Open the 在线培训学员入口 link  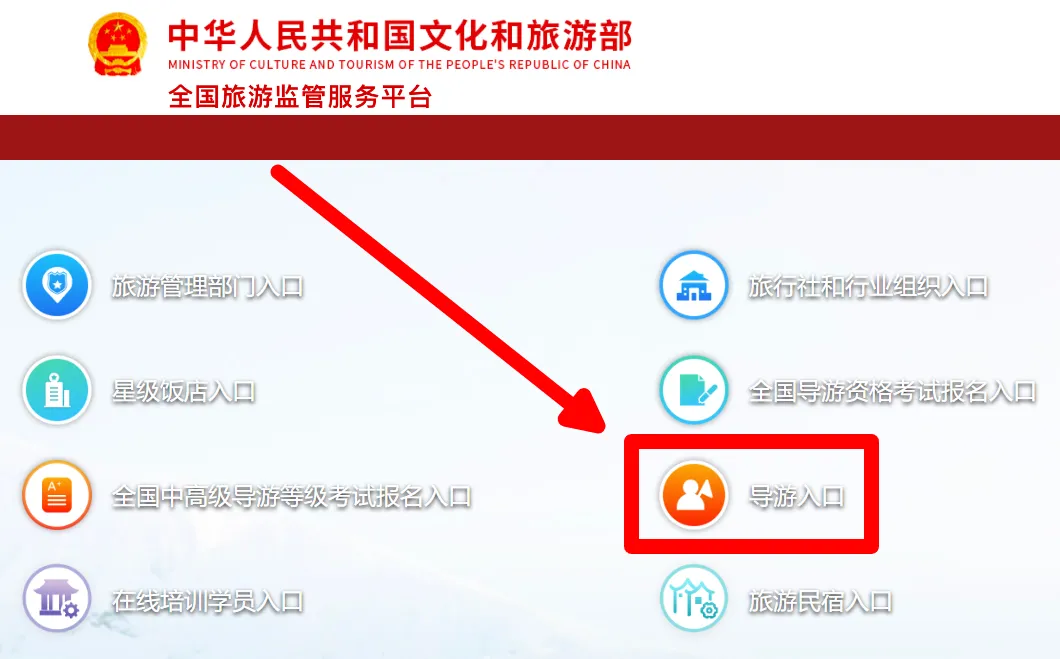[208, 602]
